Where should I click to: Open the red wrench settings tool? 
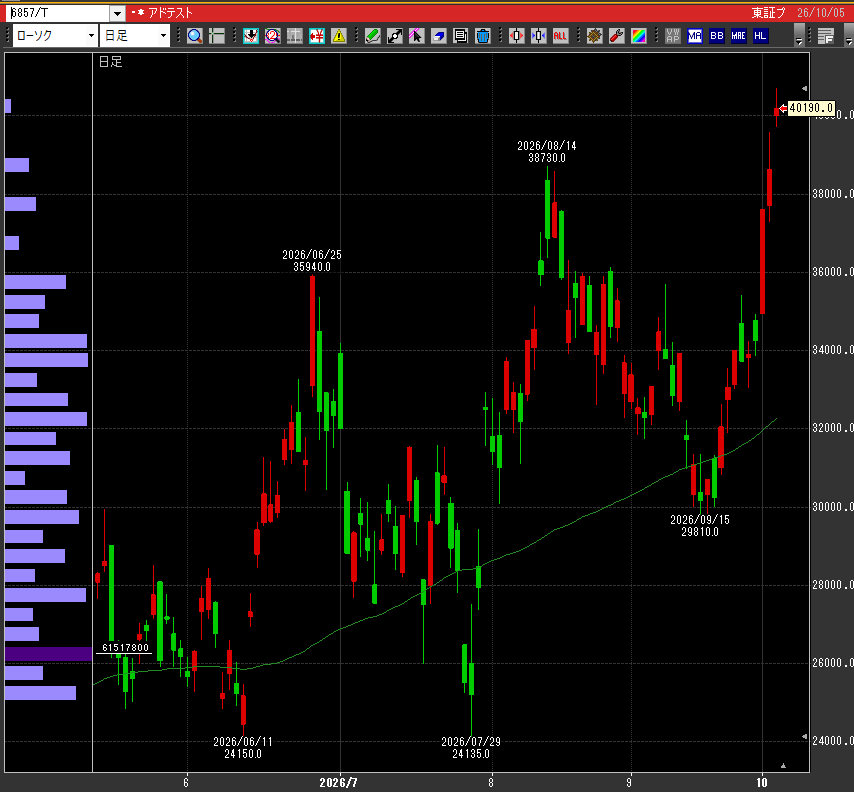616,36
